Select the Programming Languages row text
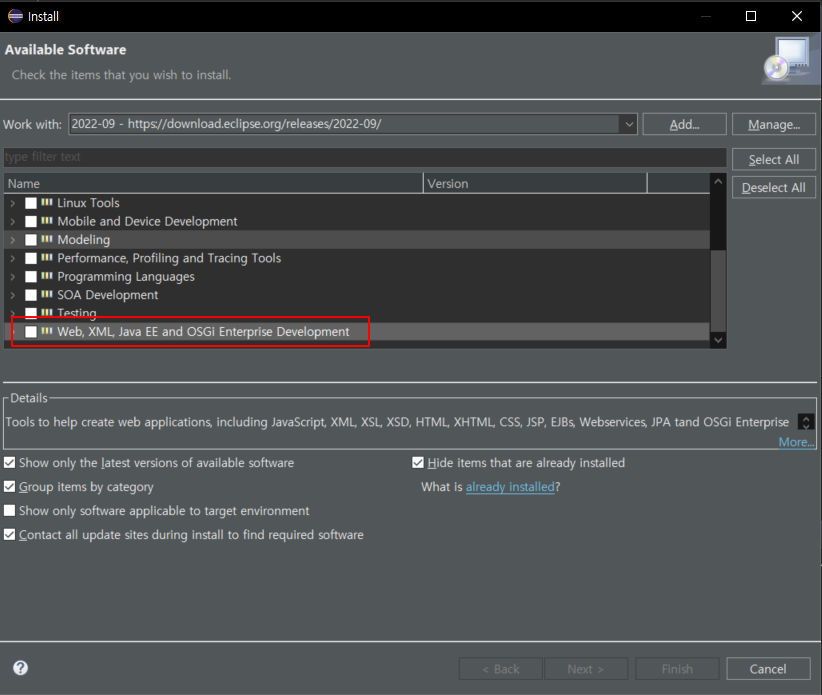The width and height of the screenshot is (822, 695). coord(126,276)
